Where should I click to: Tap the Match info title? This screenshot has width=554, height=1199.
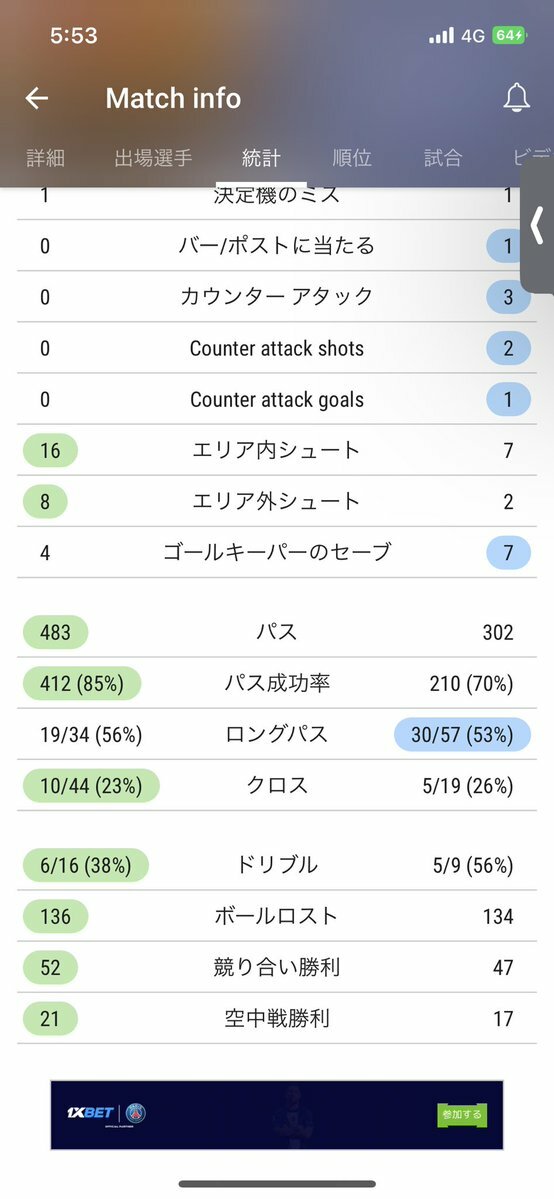(x=173, y=98)
